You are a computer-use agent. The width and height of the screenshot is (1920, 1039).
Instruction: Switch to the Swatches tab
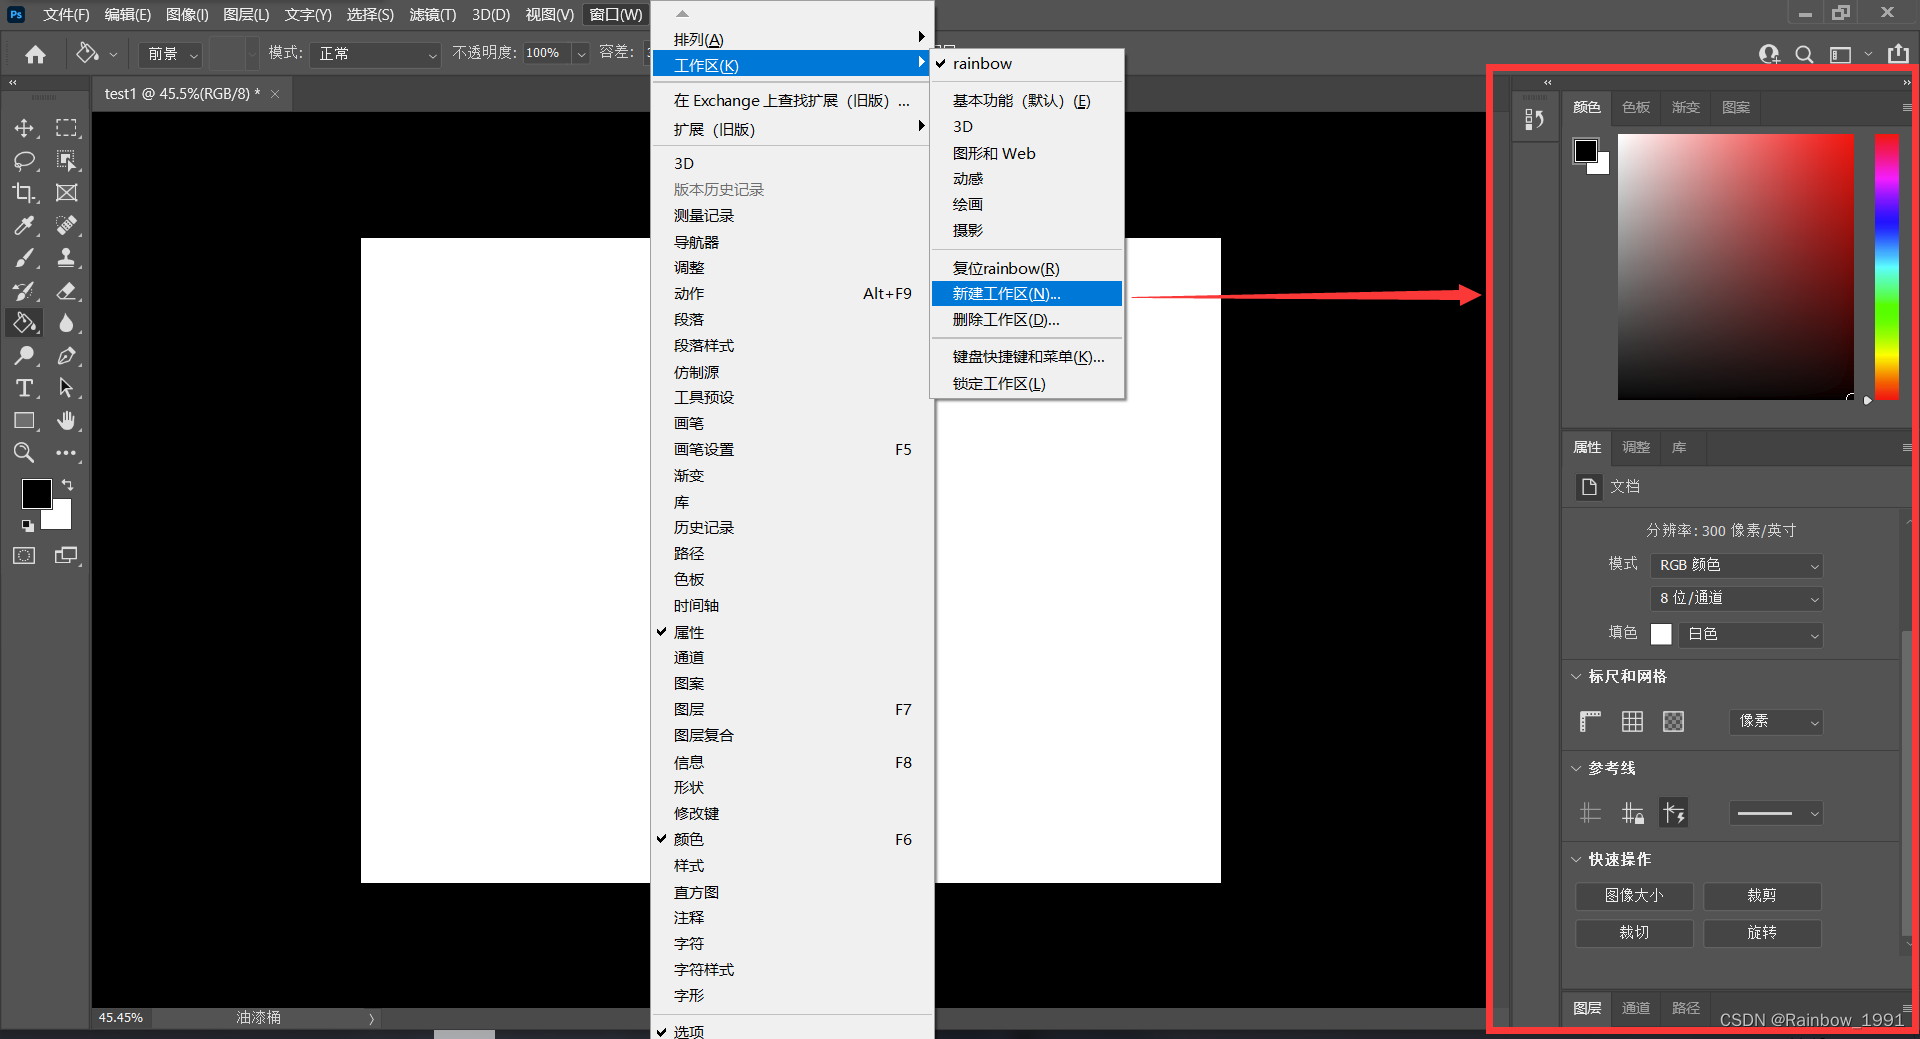click(1636, 107)
